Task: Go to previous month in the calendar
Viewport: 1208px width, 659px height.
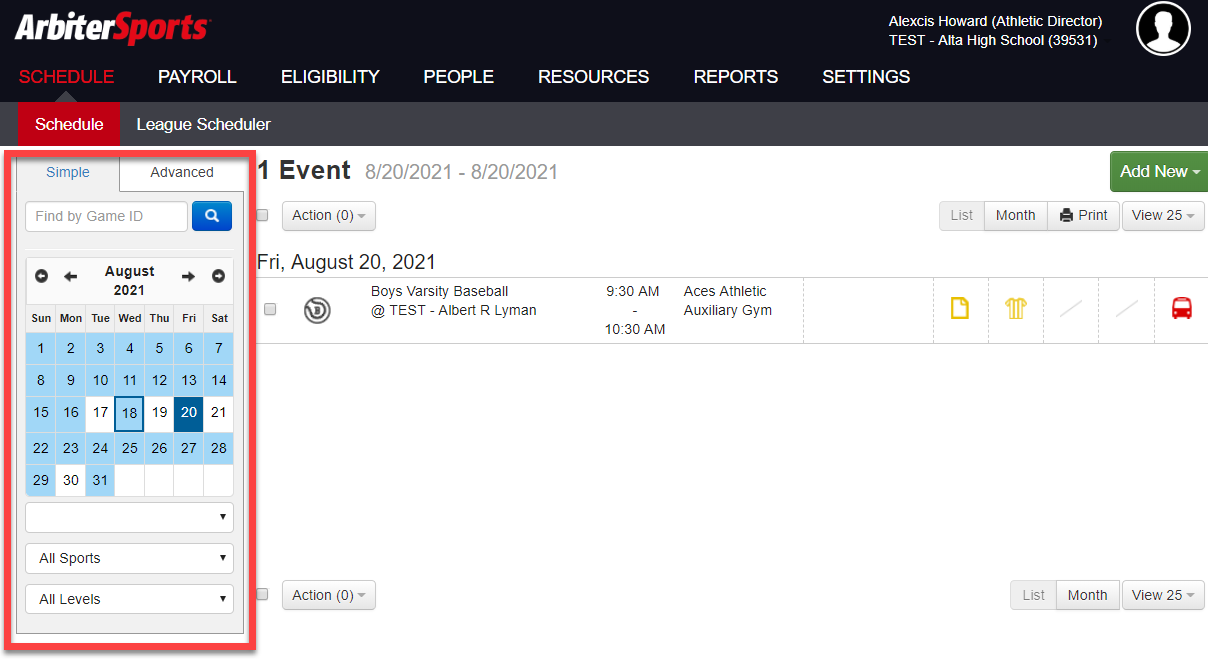Action: 70,276
